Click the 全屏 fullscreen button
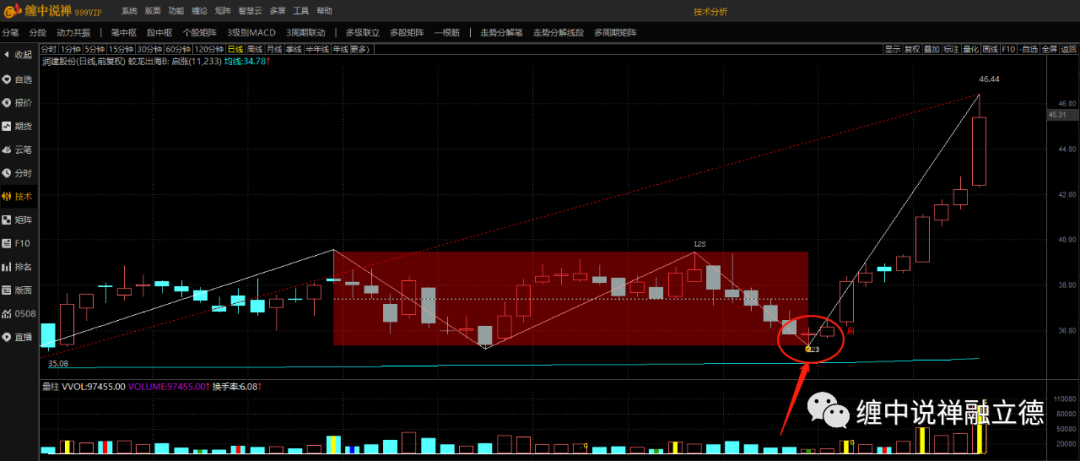This screenshot has height=461, width=1080. 1050,49
